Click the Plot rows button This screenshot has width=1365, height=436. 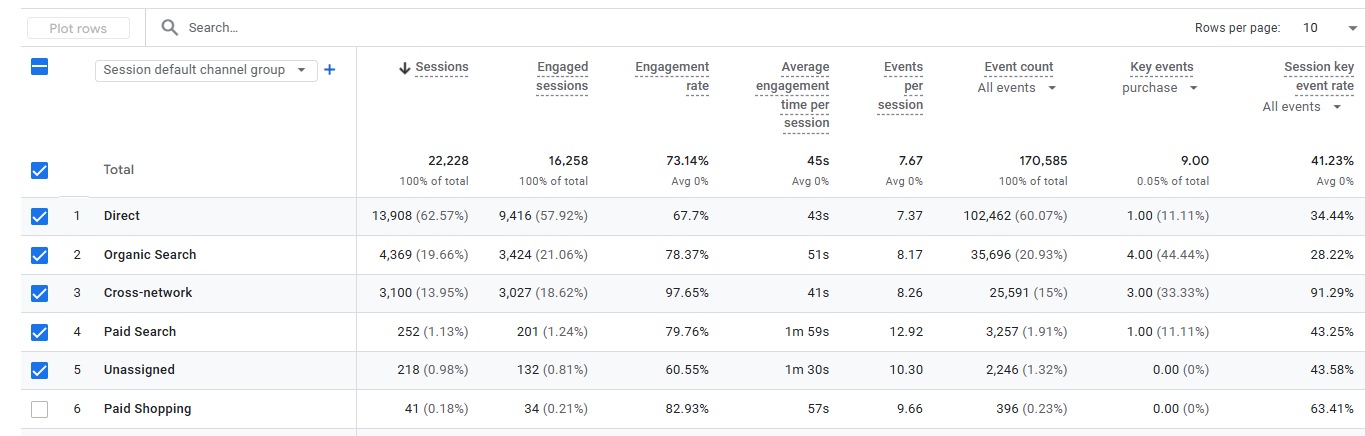pos(78,29)
